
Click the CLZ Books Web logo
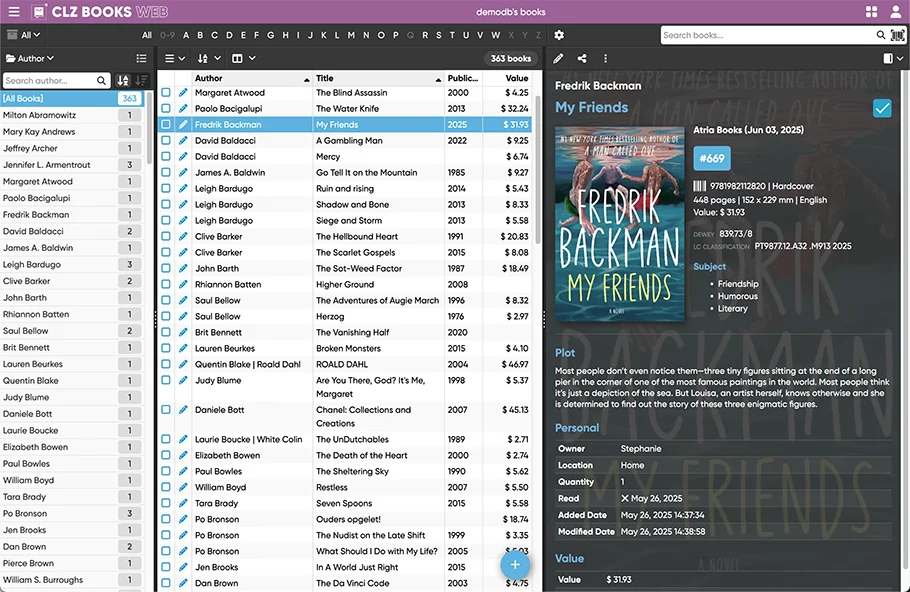[101, 12]
